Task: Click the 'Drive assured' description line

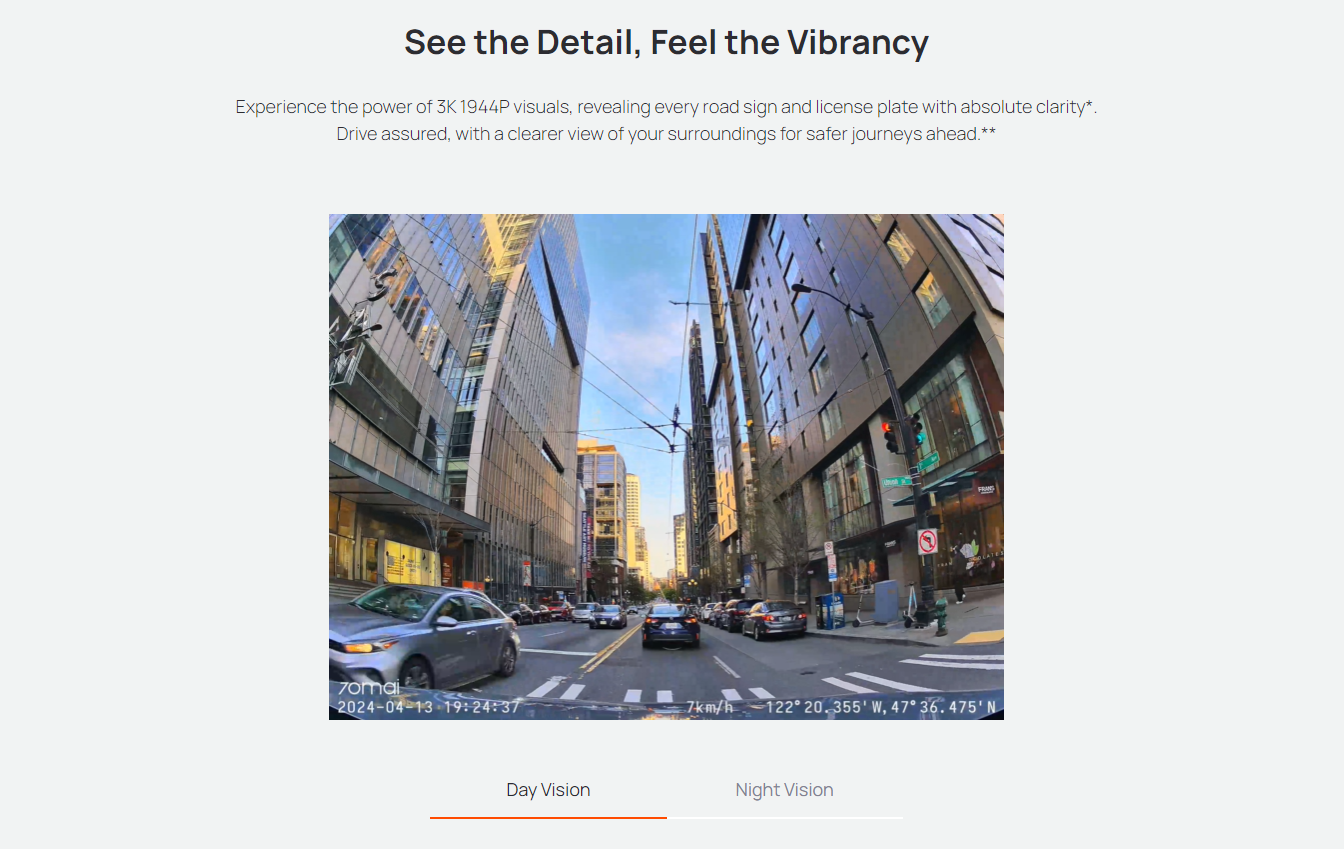Action: coord(666,134)
